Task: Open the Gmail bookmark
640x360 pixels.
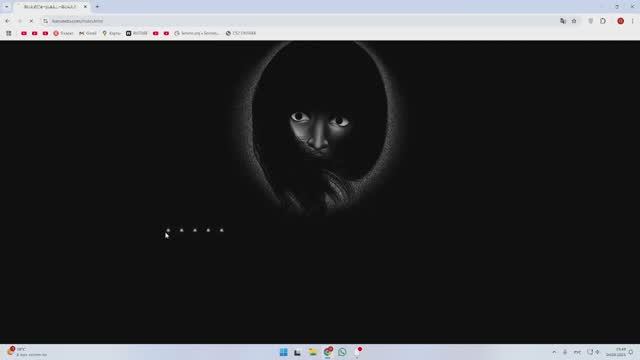Action: (x=88, y=33)
